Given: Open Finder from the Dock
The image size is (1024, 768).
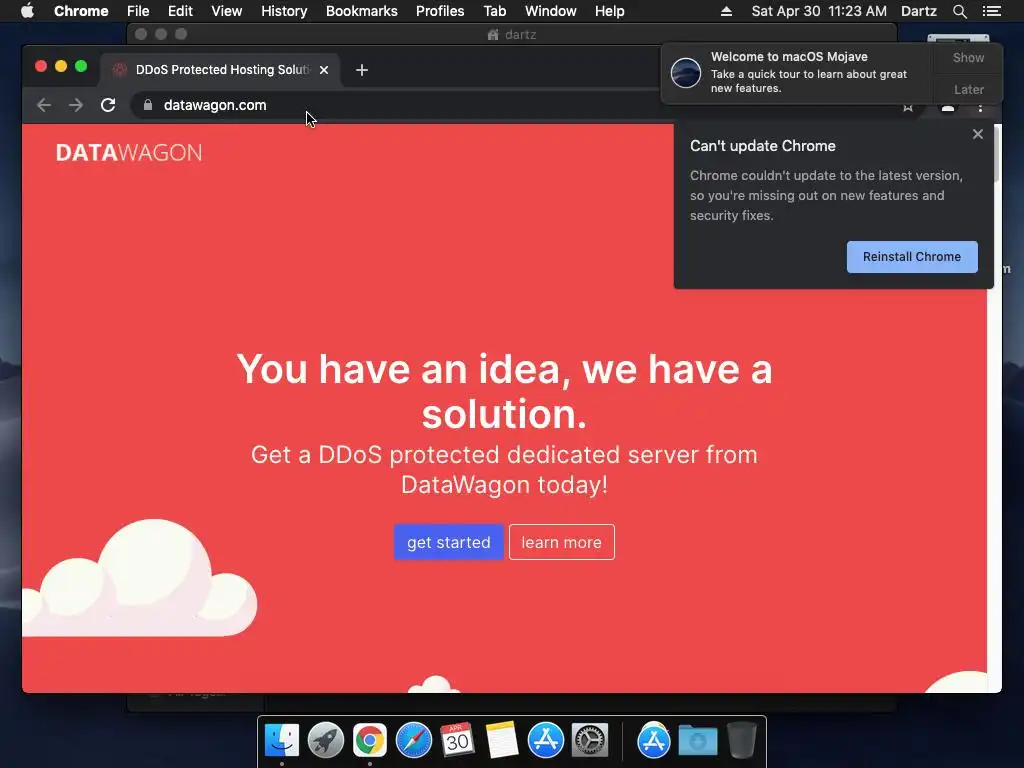Looking at the screenshot, I should click(281, 741).
